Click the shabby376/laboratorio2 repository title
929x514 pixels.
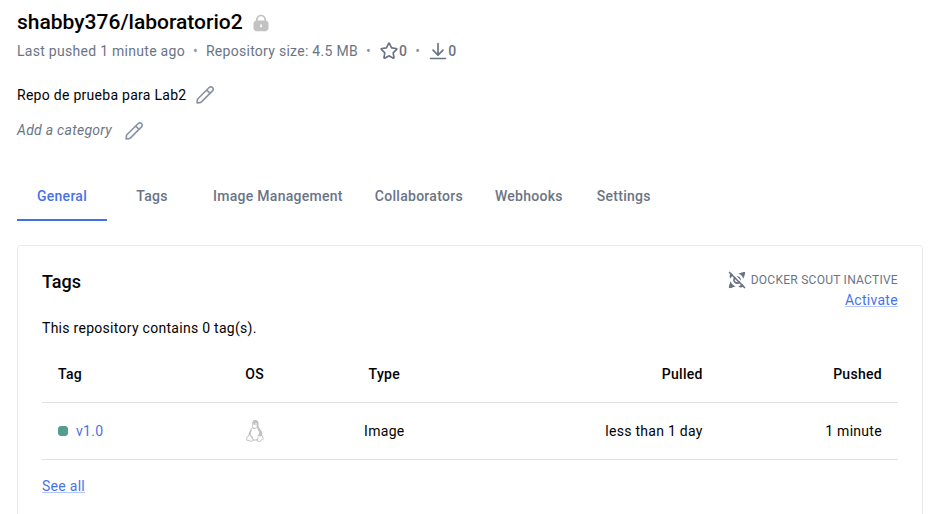(x=130, y=22)
